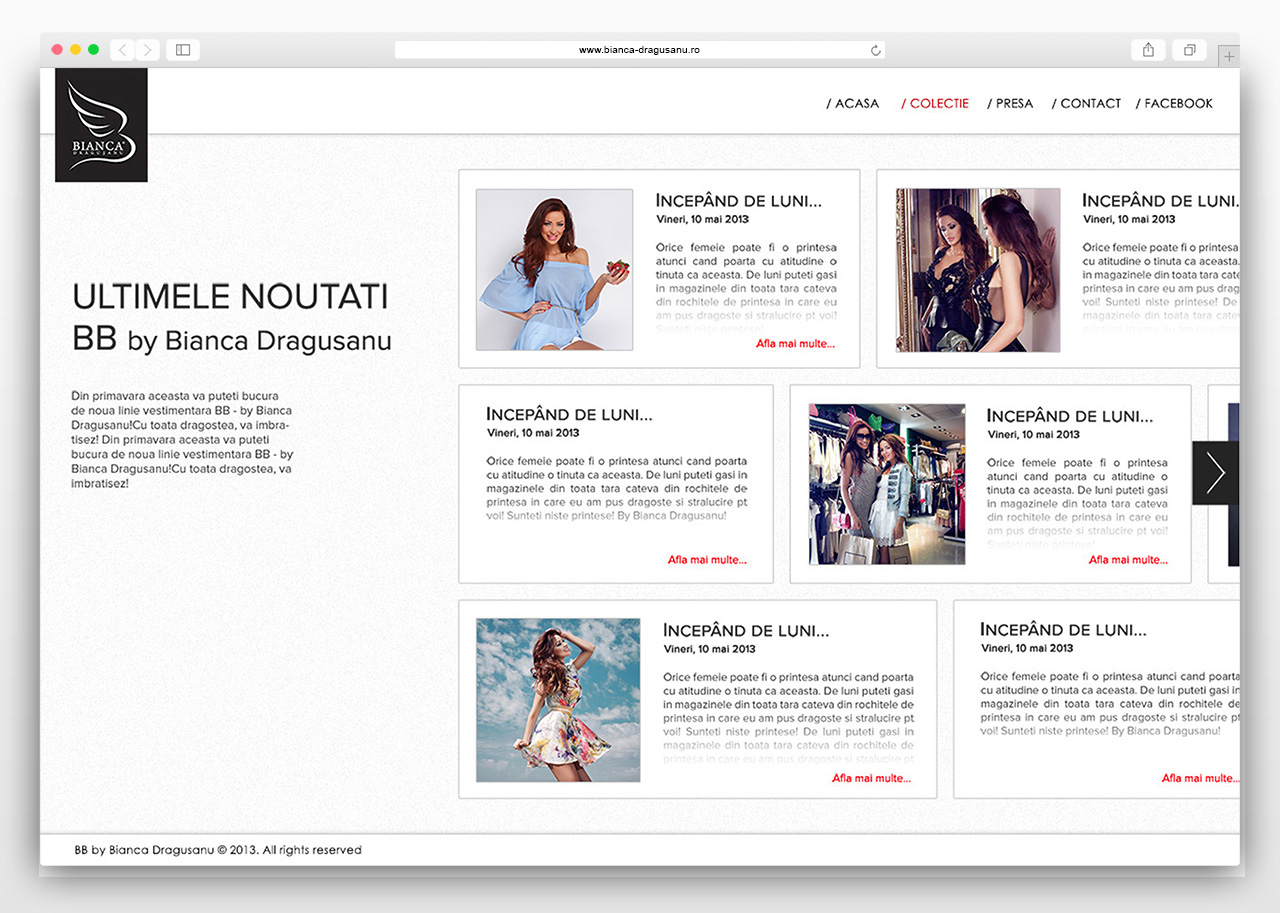Toggle the Safari sidebar button

click(x=183, y=50)
